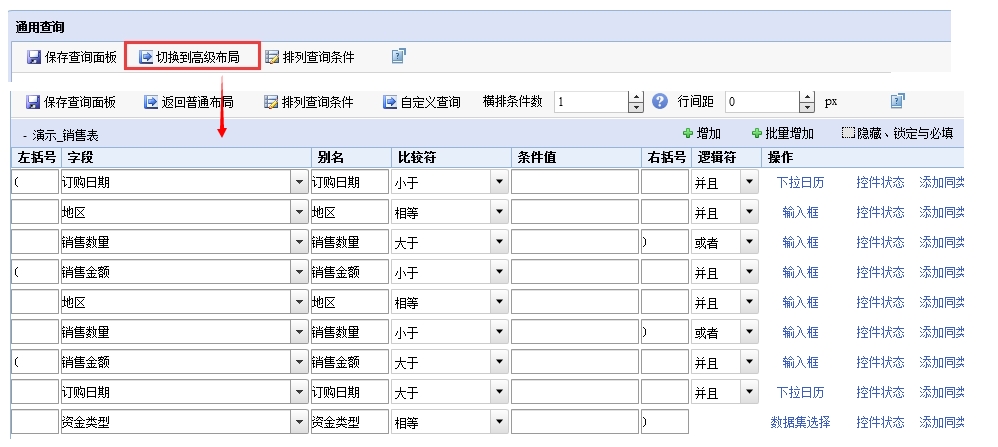The image size is (998, 447).
Task: Click the help document icon beside the px field
Action: tap(897, 101)
